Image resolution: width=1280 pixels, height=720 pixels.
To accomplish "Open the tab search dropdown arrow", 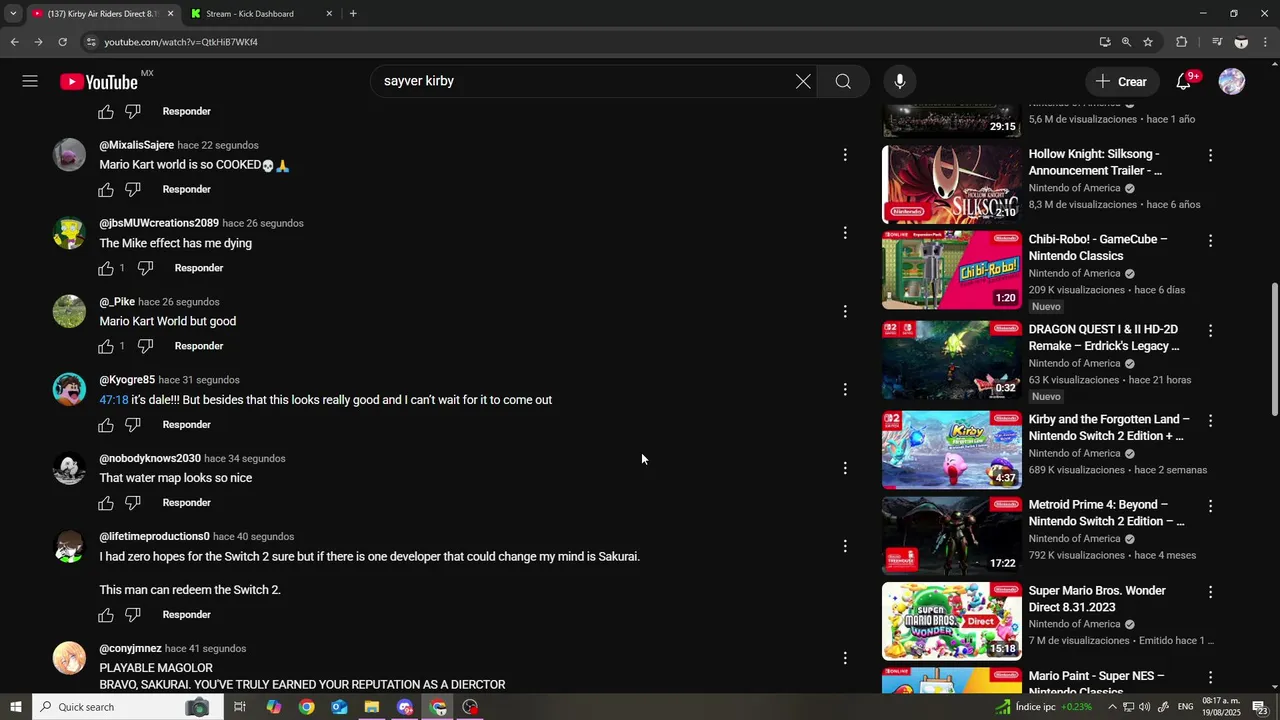I will click(13, 14).
